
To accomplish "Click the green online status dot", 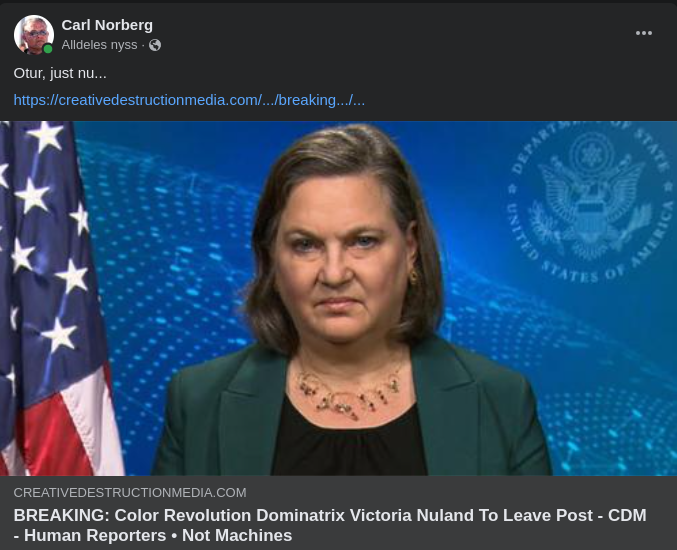I will tap(48, 49).
